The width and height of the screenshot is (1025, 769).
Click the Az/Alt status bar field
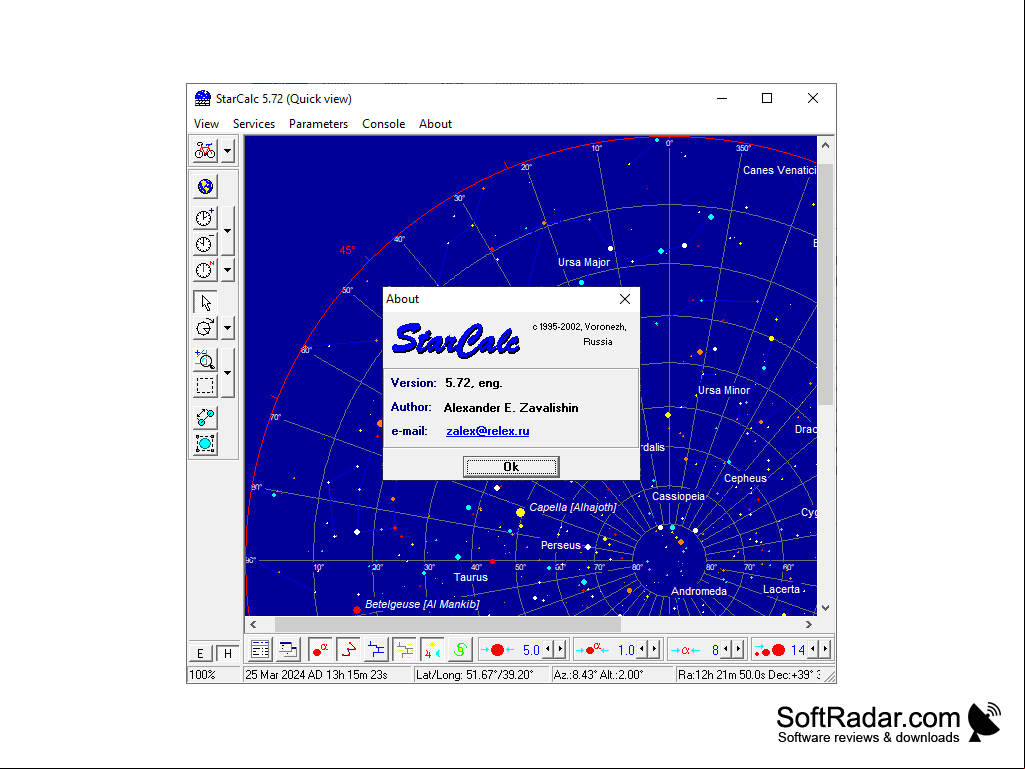click(x=613, y=675)
